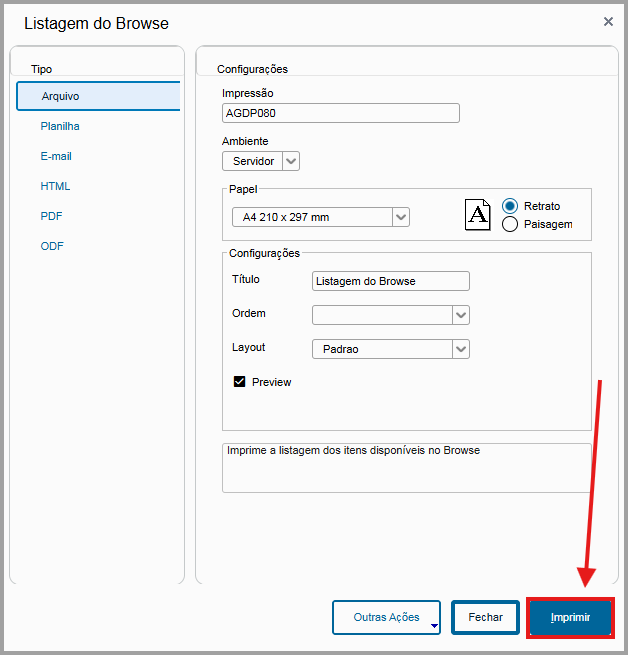Select Paisagem orientation radio button

[x=510, y=224]
